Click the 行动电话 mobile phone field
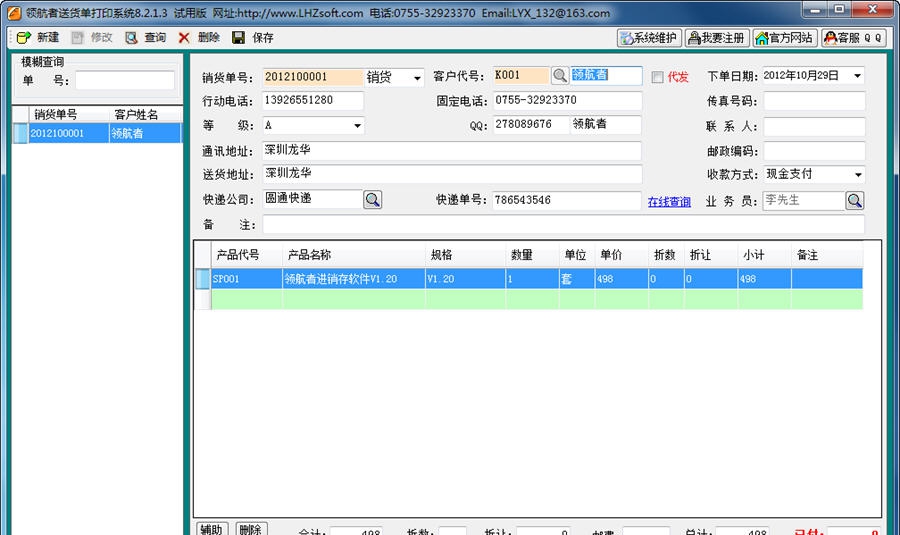 click(x=313, y=100)
